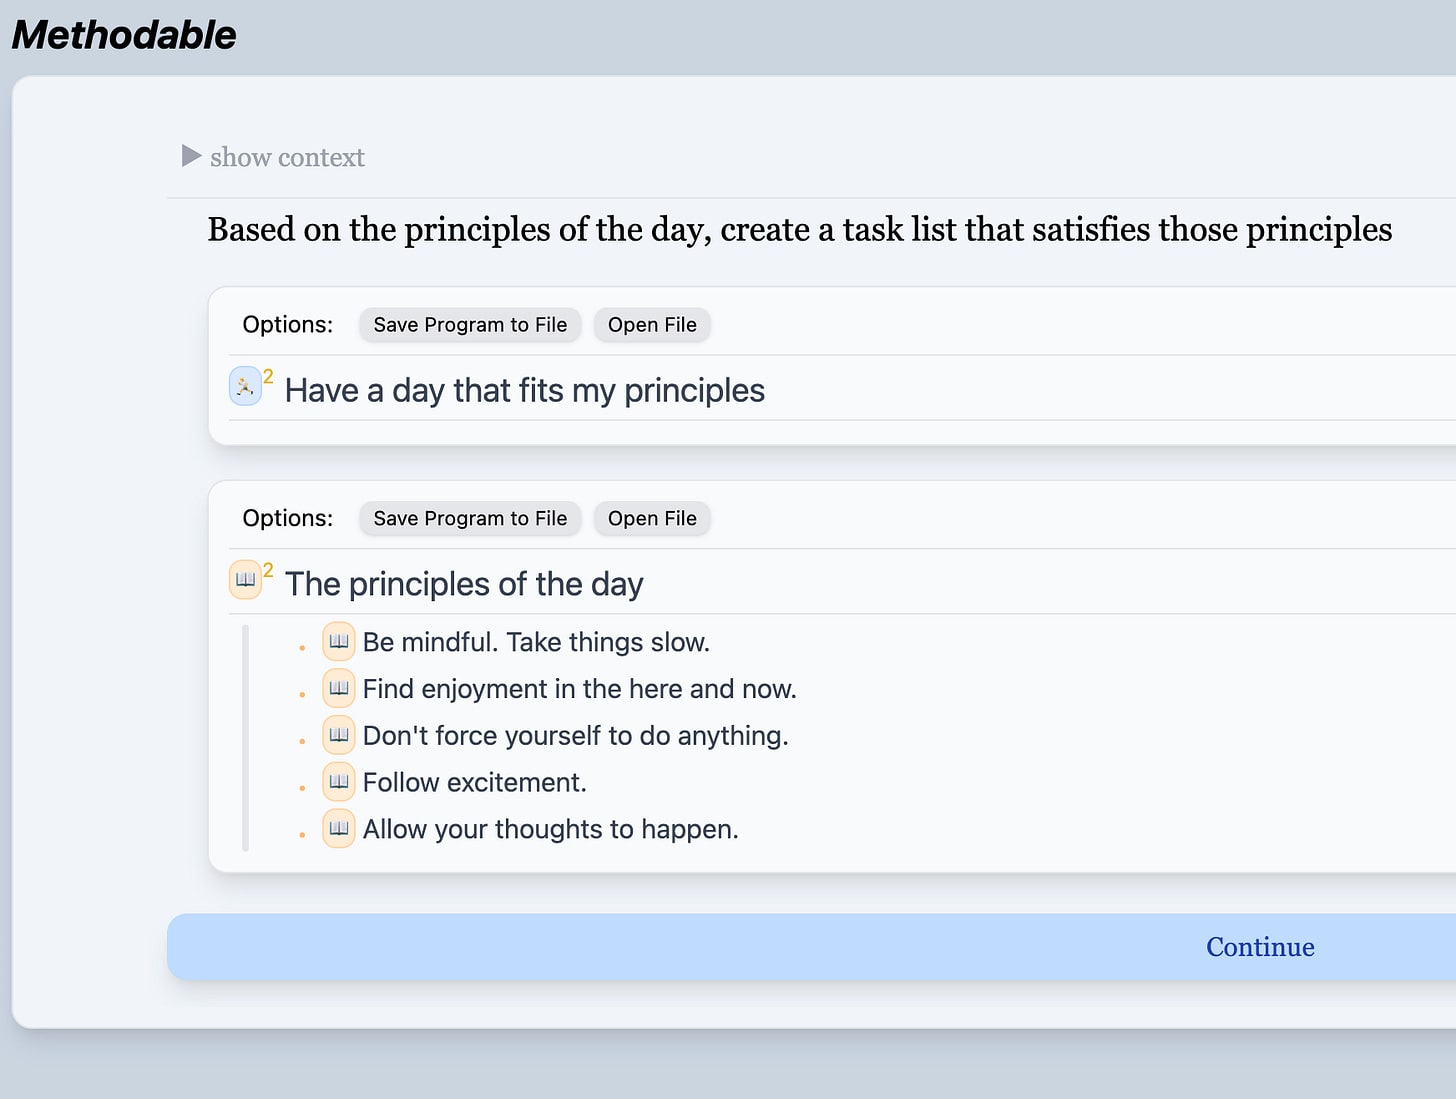1456x1099 pixels.
Task: Click the book icon next to "Don't force yourself"
Action: point(339,736)
